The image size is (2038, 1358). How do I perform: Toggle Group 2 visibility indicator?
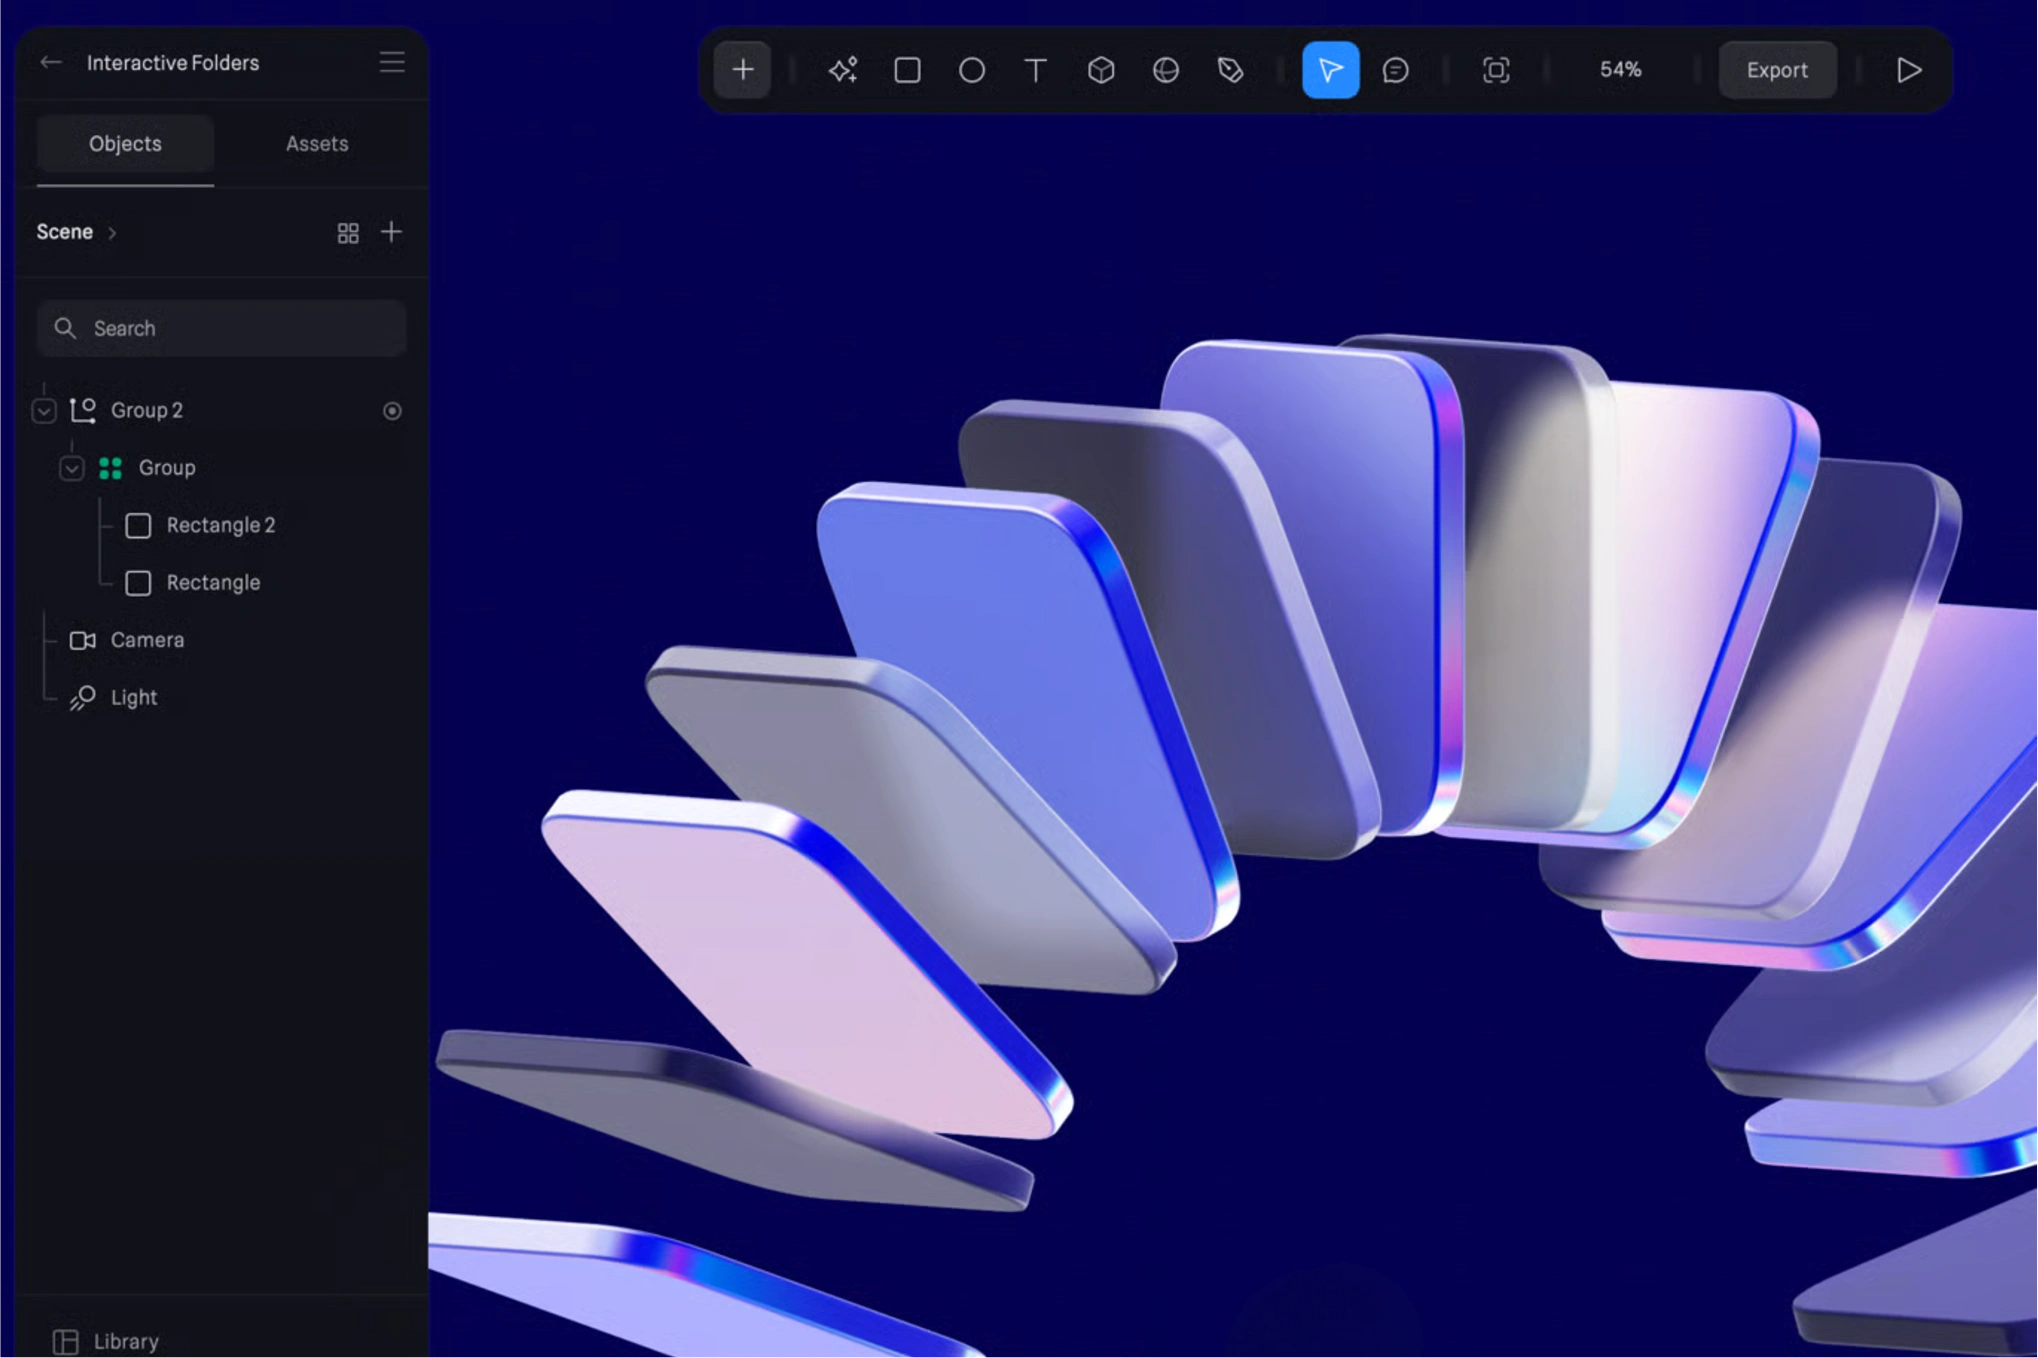pos(392,411)
